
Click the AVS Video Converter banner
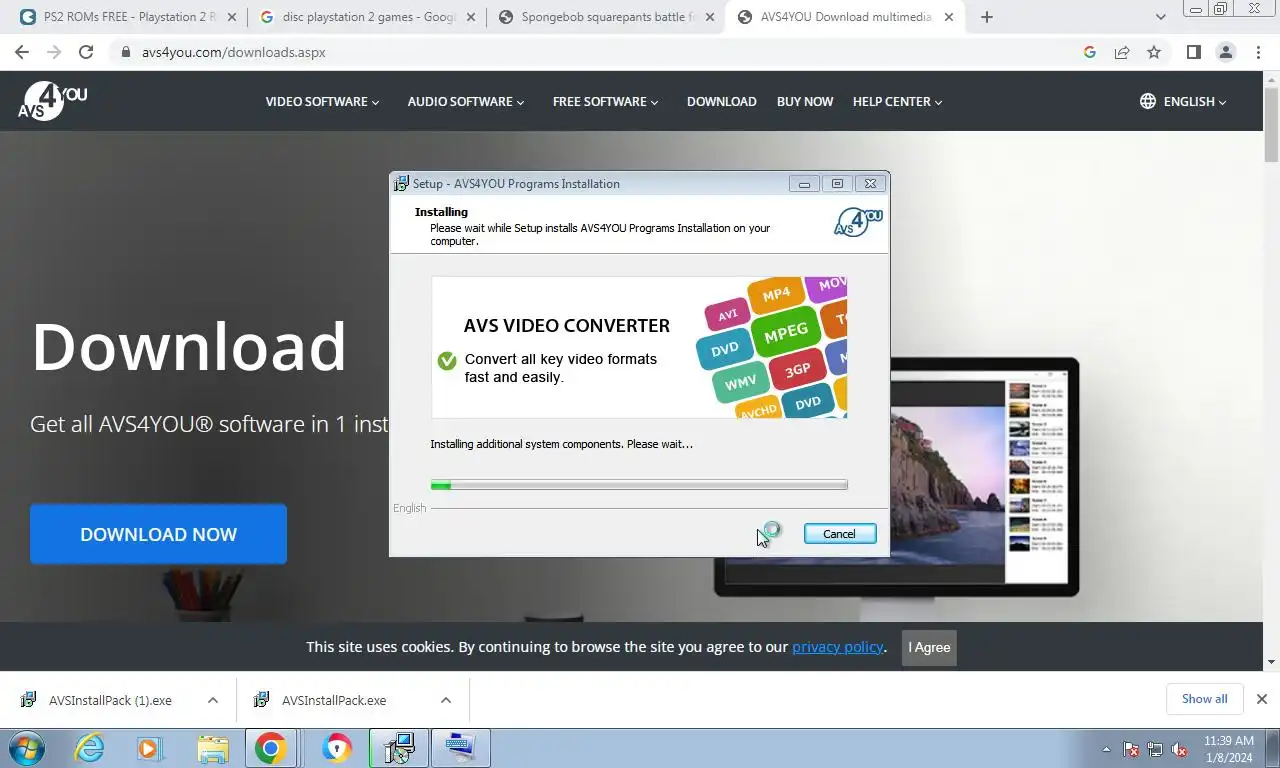click(639, 347)
